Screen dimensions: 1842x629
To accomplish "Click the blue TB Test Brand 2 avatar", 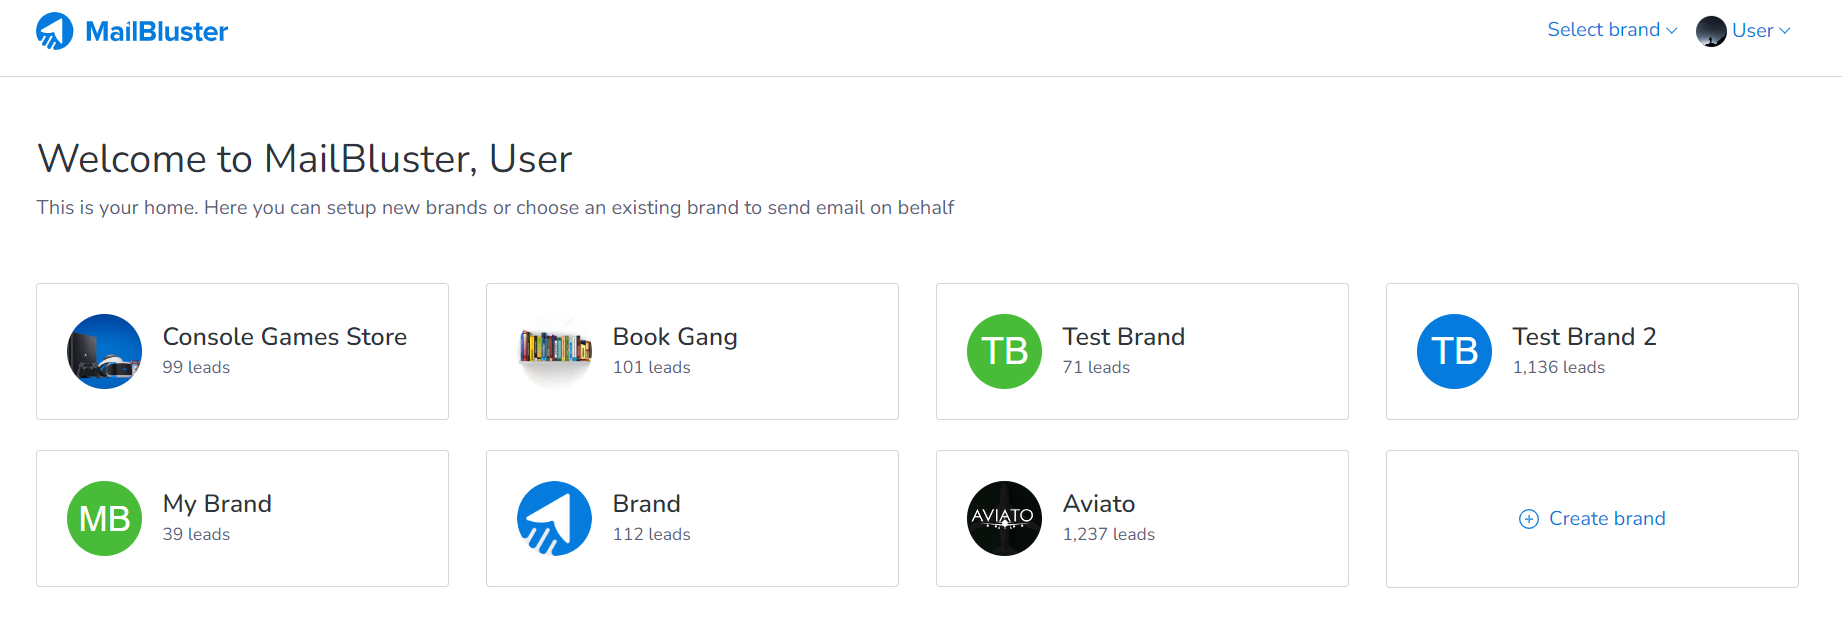I will pos(1454,352).
